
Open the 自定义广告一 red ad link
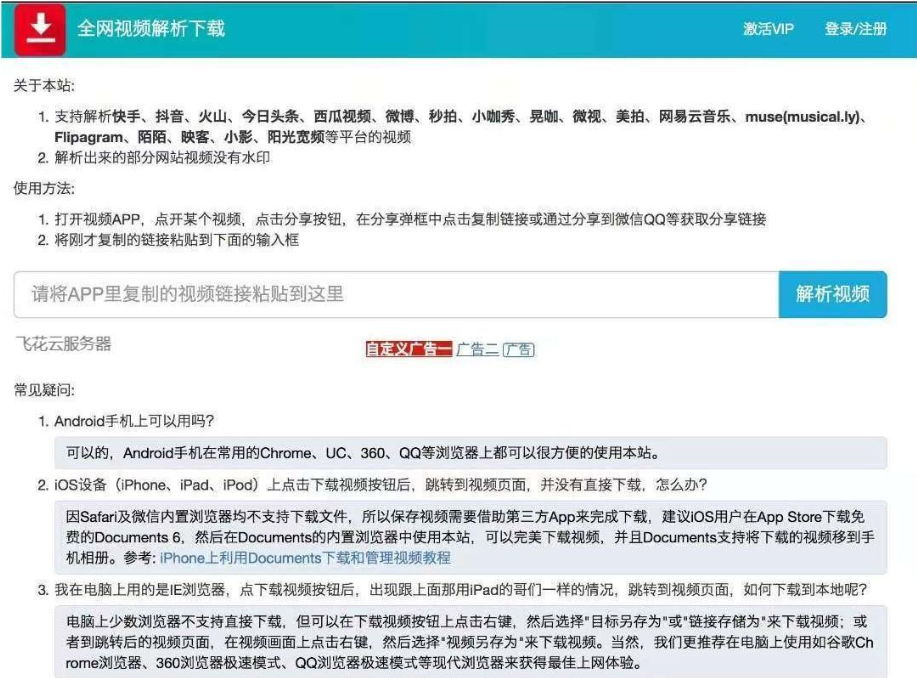coord(409,349)
